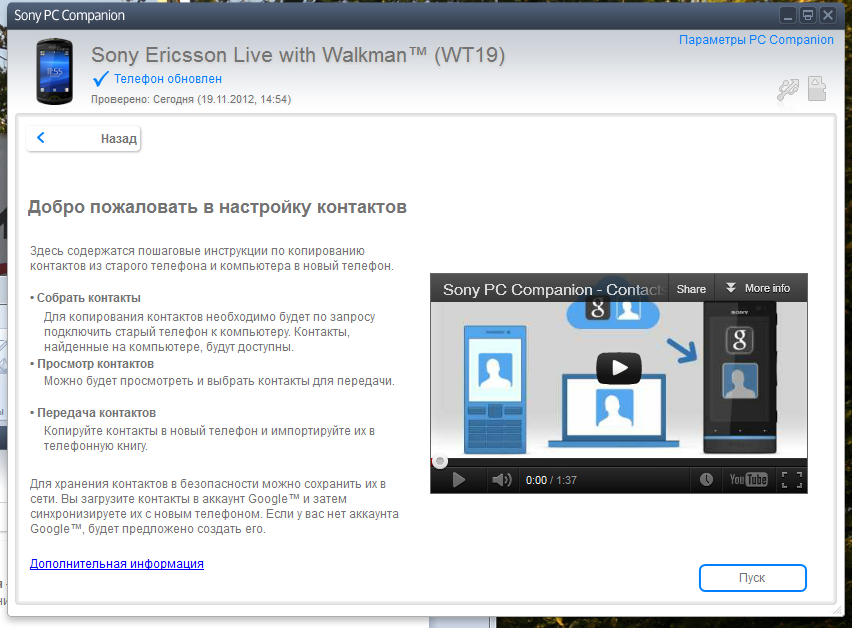This screenshot has height=628, width=852.
Task: Click the back chevron arrow icon
Action: coord(41,137)
